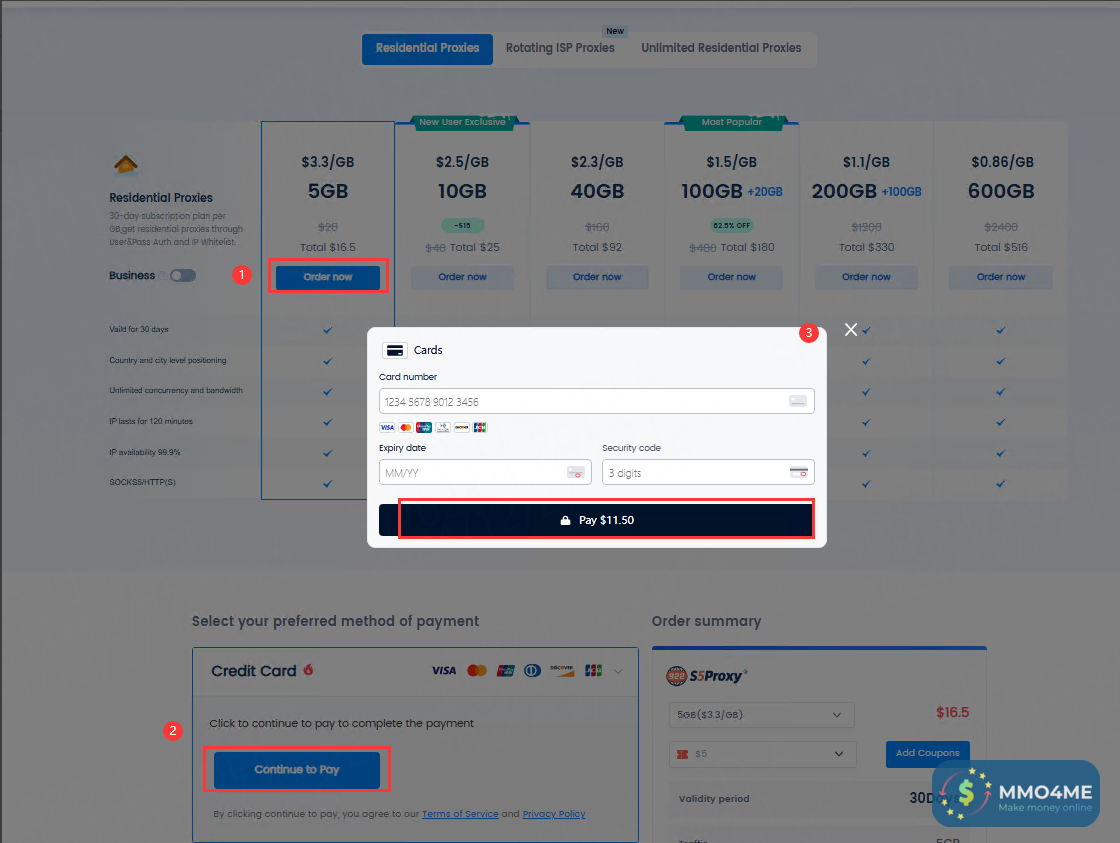Click 'IP availability 99.9%' feature label

pos(144,452)
